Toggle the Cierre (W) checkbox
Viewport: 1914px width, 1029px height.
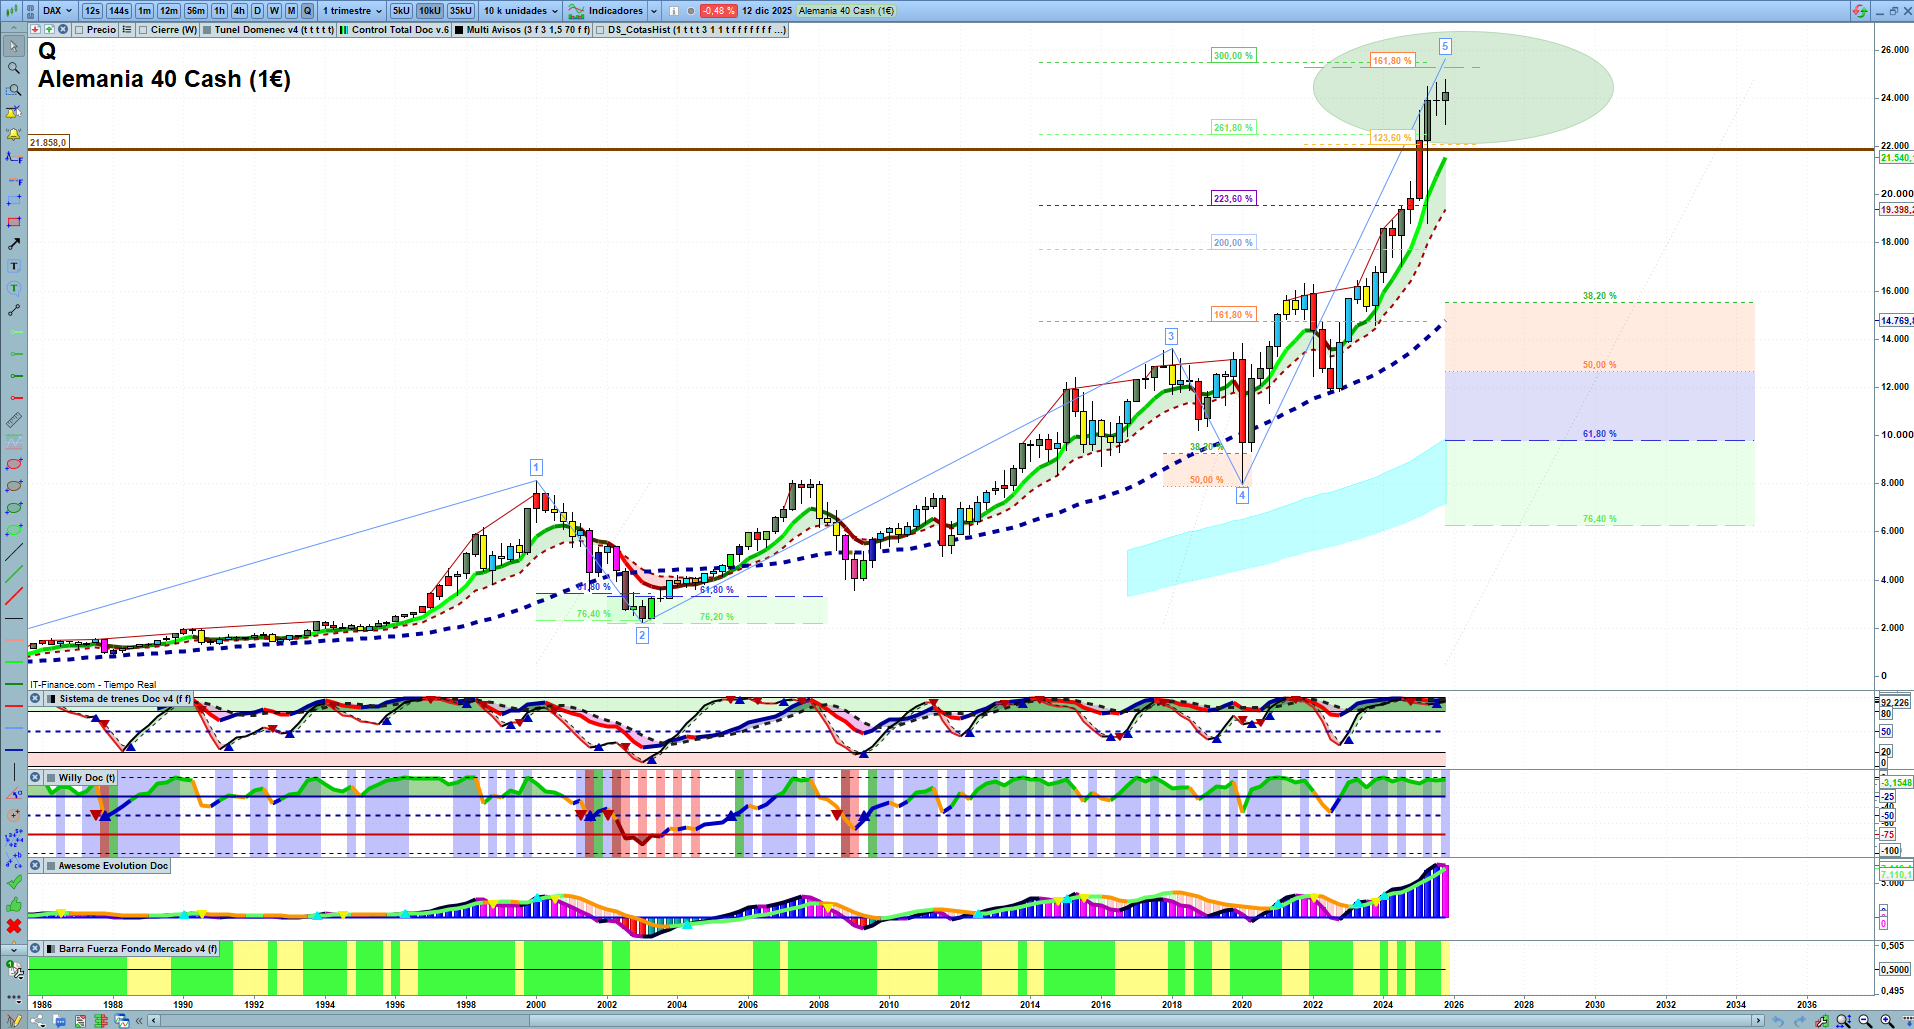click(x=143, y=30)
